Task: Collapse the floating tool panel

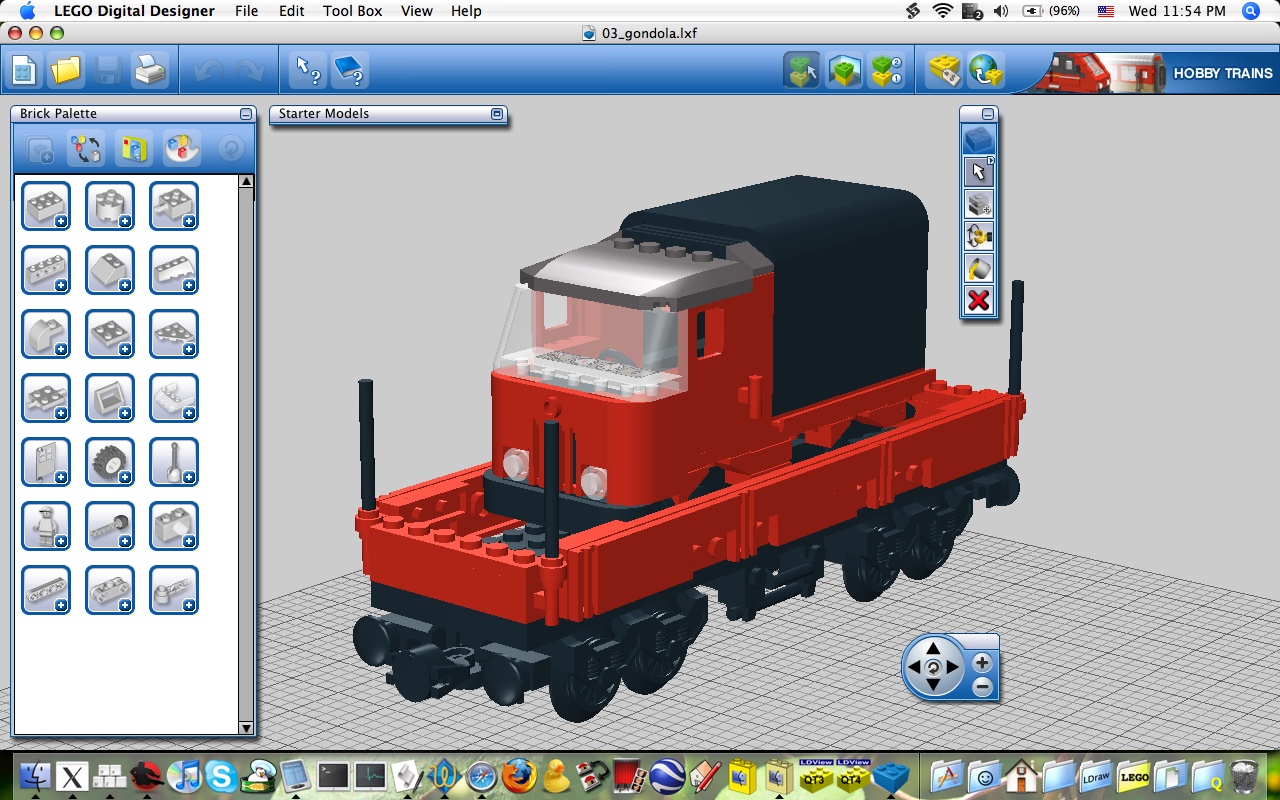Action: [x=988, y=114]
